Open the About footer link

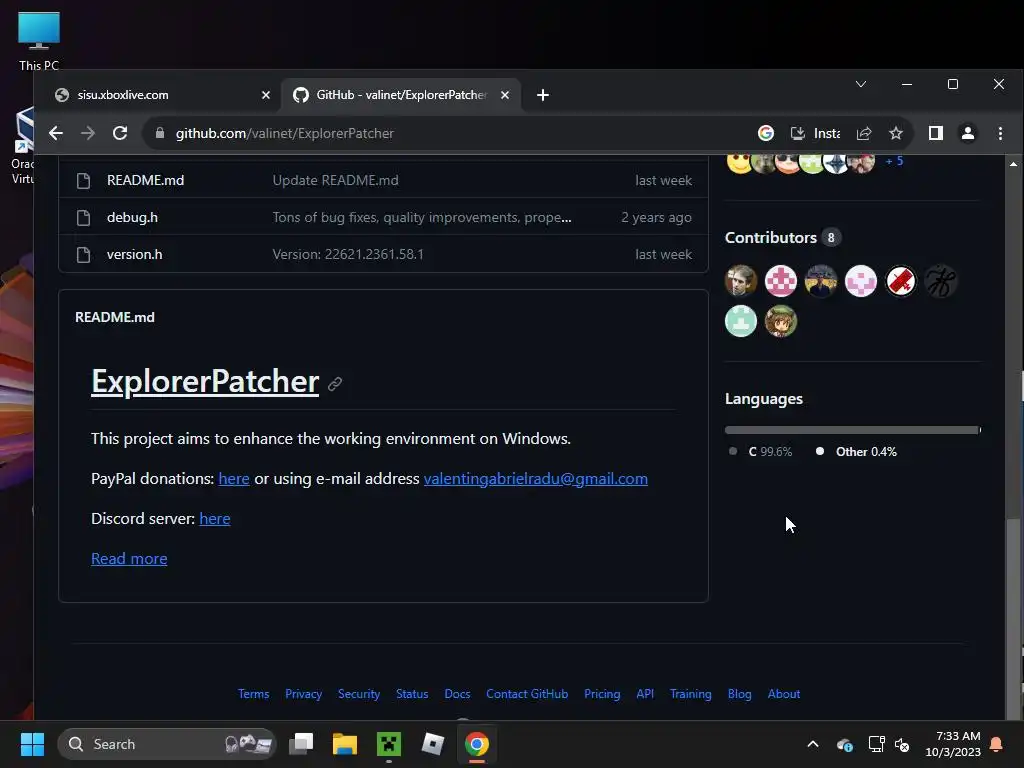[784, 694]
